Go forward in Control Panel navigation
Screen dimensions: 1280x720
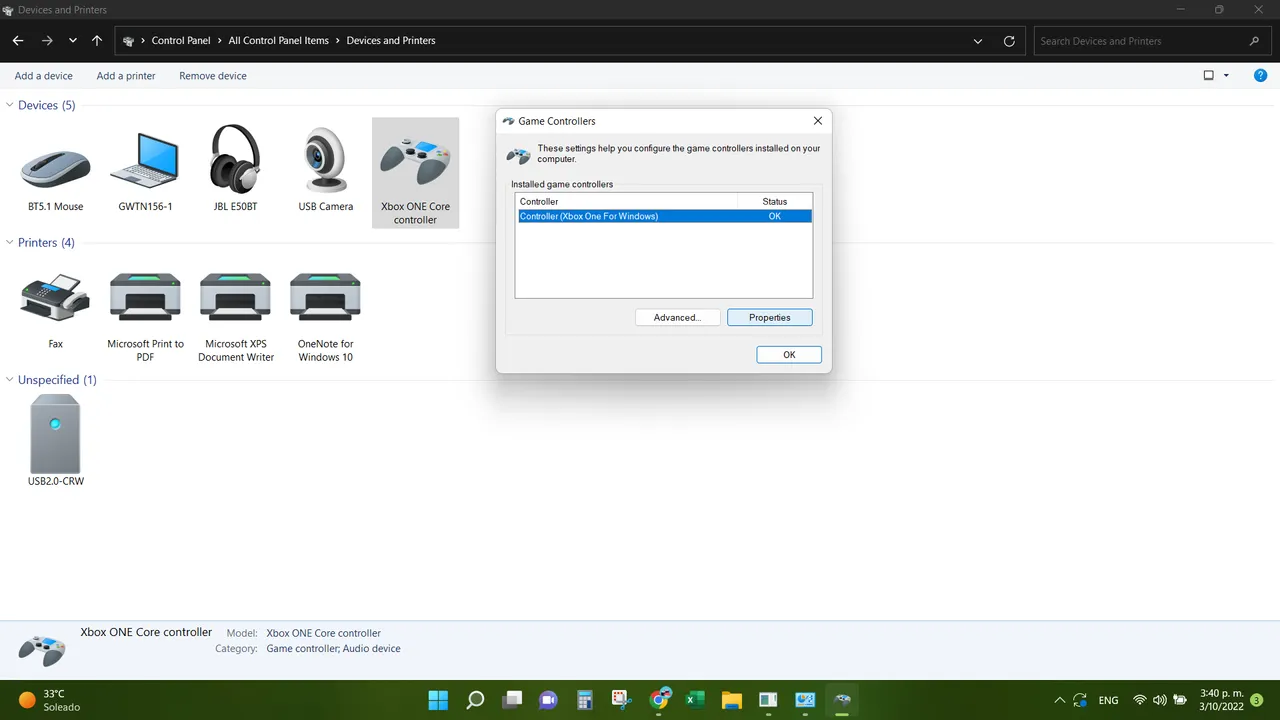[47, 41]
